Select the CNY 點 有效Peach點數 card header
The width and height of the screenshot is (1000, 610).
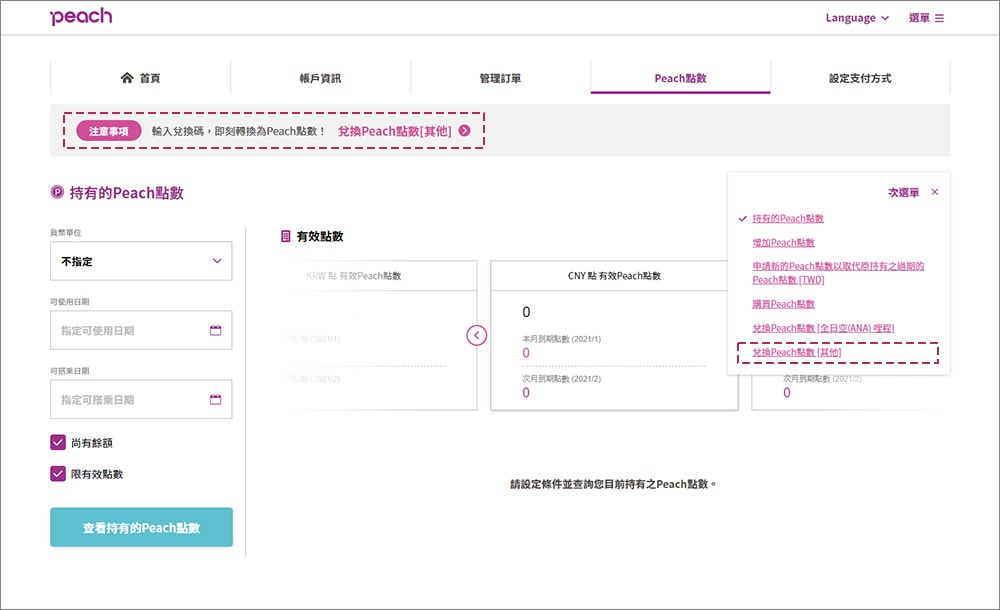pyautogui.click(x=614, y=276)
